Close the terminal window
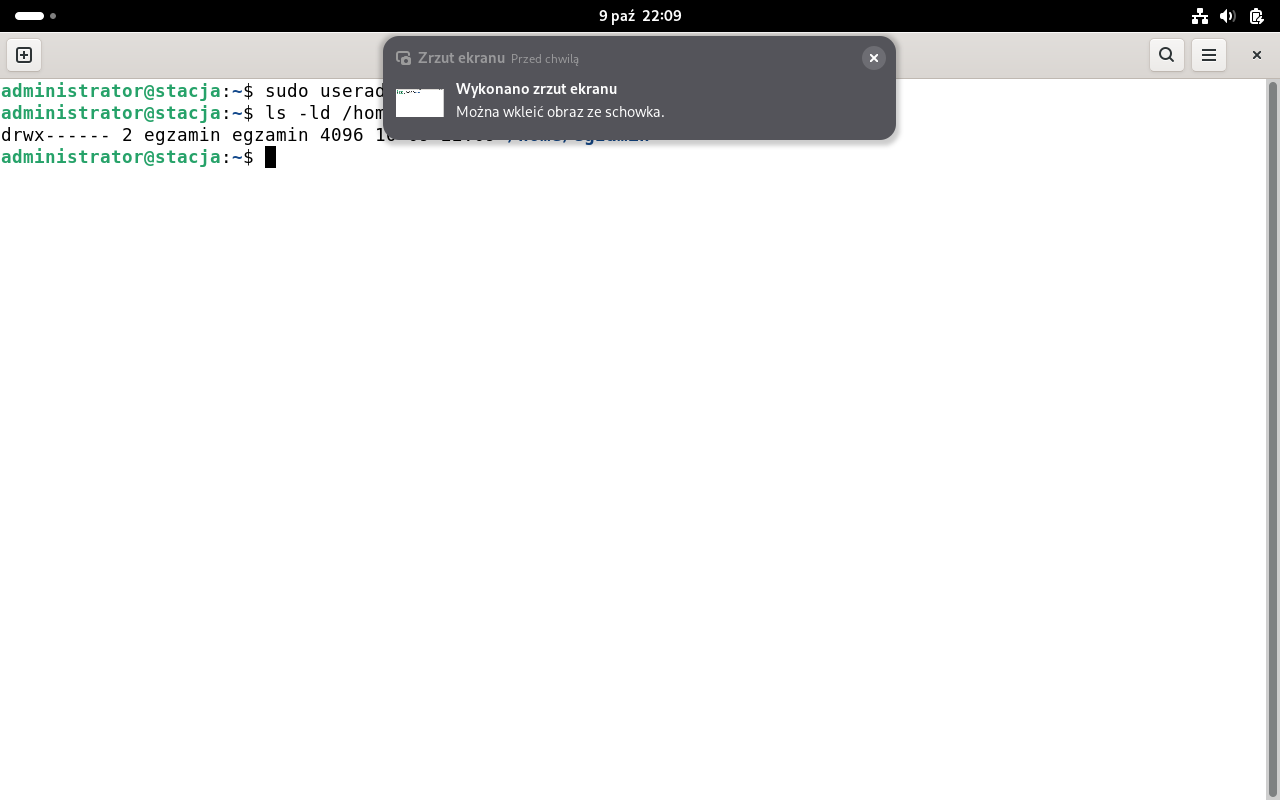 pos(1257,55)
